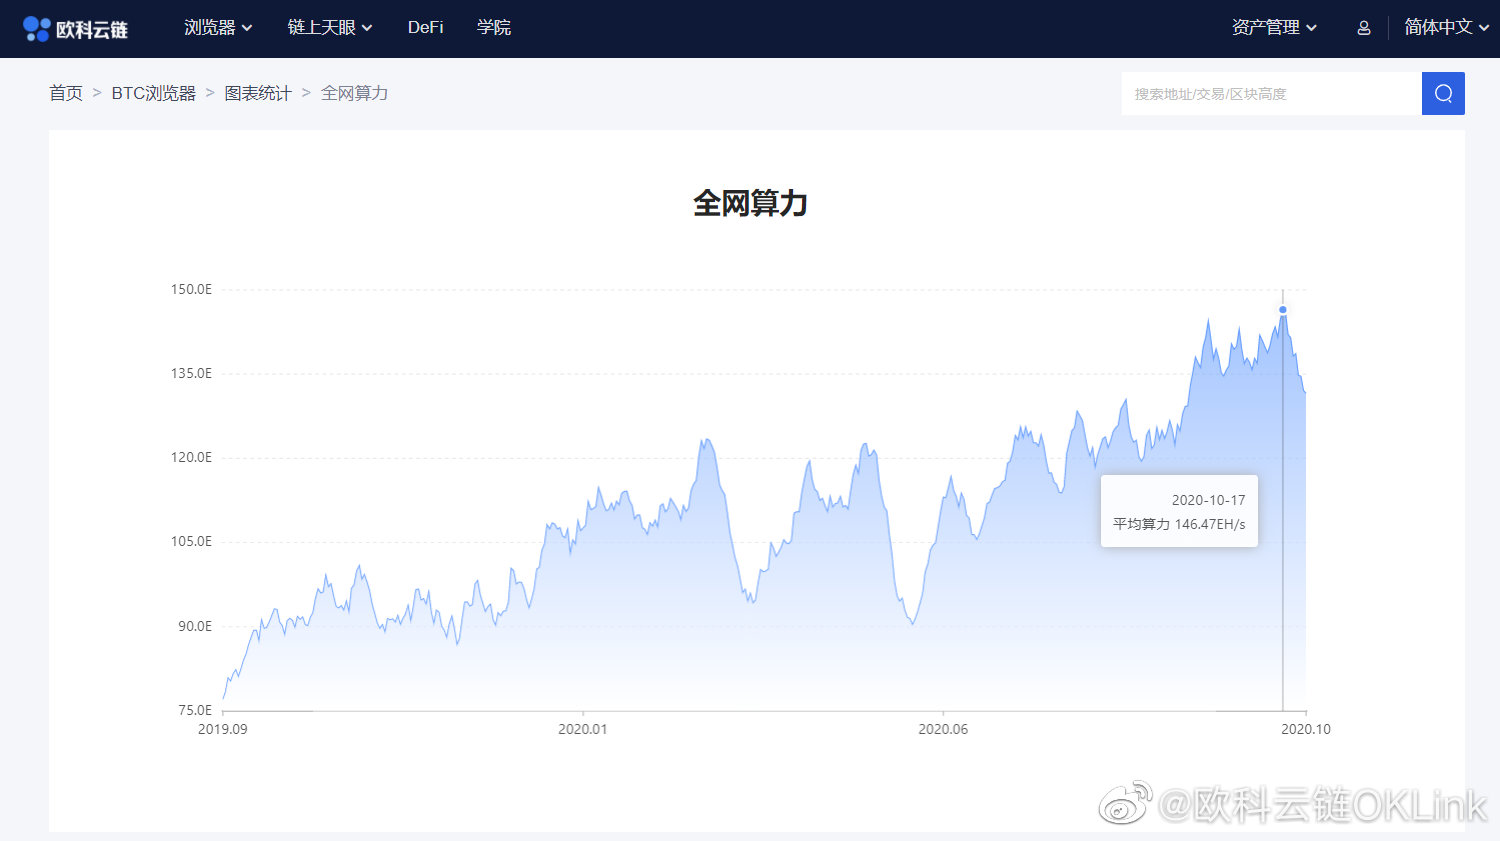Click the 平均算力 tooltip box
Viewport: 1500px width, 841px height.
(1179, 511)
